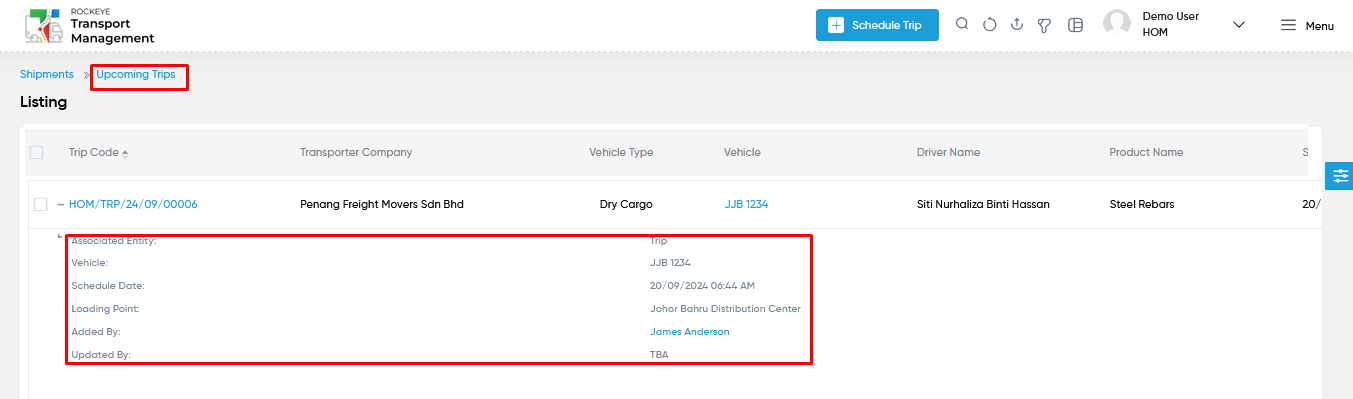This screenshot has height=399, width=1353.
Task: Expand the Demo User dropdown chevron
Action: pyautogui.click(x=1239, y=25)
